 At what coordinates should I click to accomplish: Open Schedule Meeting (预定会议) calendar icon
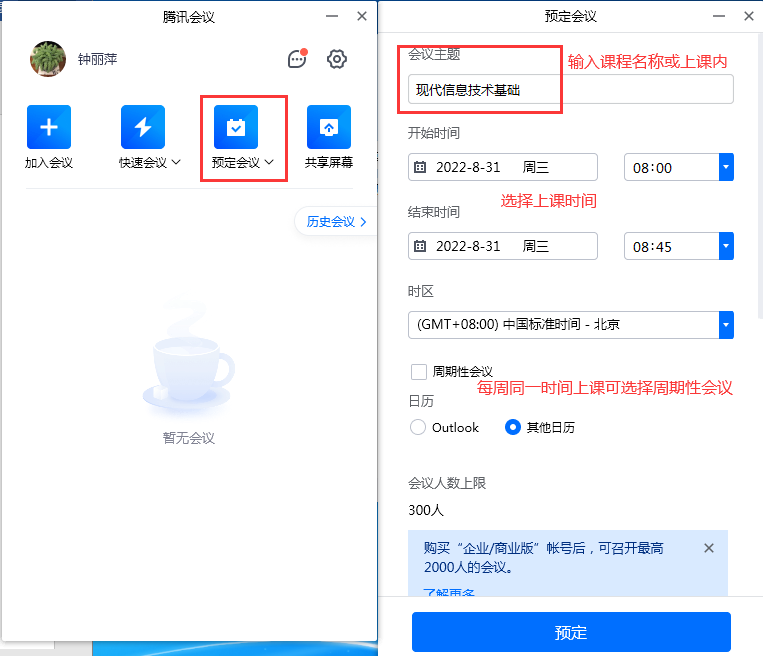[x=236, y=127]
